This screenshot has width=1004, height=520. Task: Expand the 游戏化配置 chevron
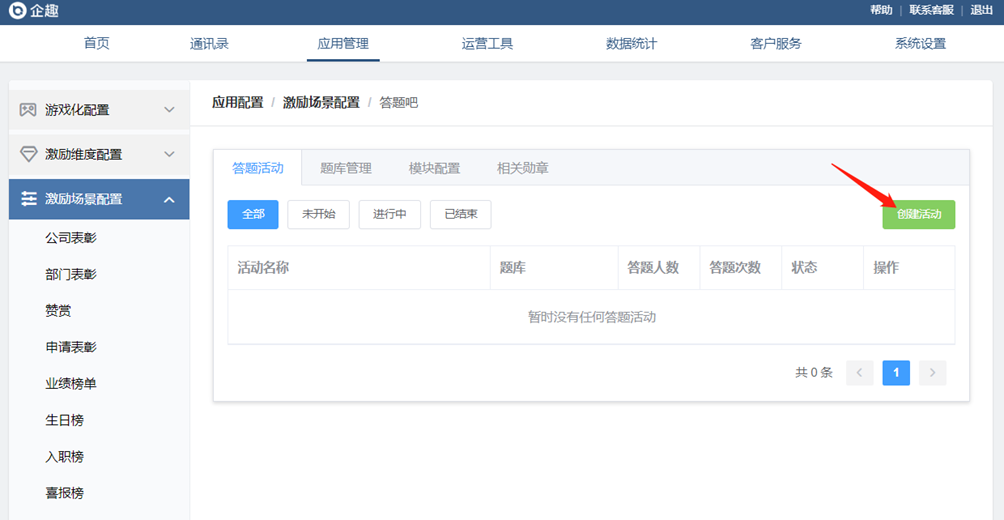[x=169, y=110]
